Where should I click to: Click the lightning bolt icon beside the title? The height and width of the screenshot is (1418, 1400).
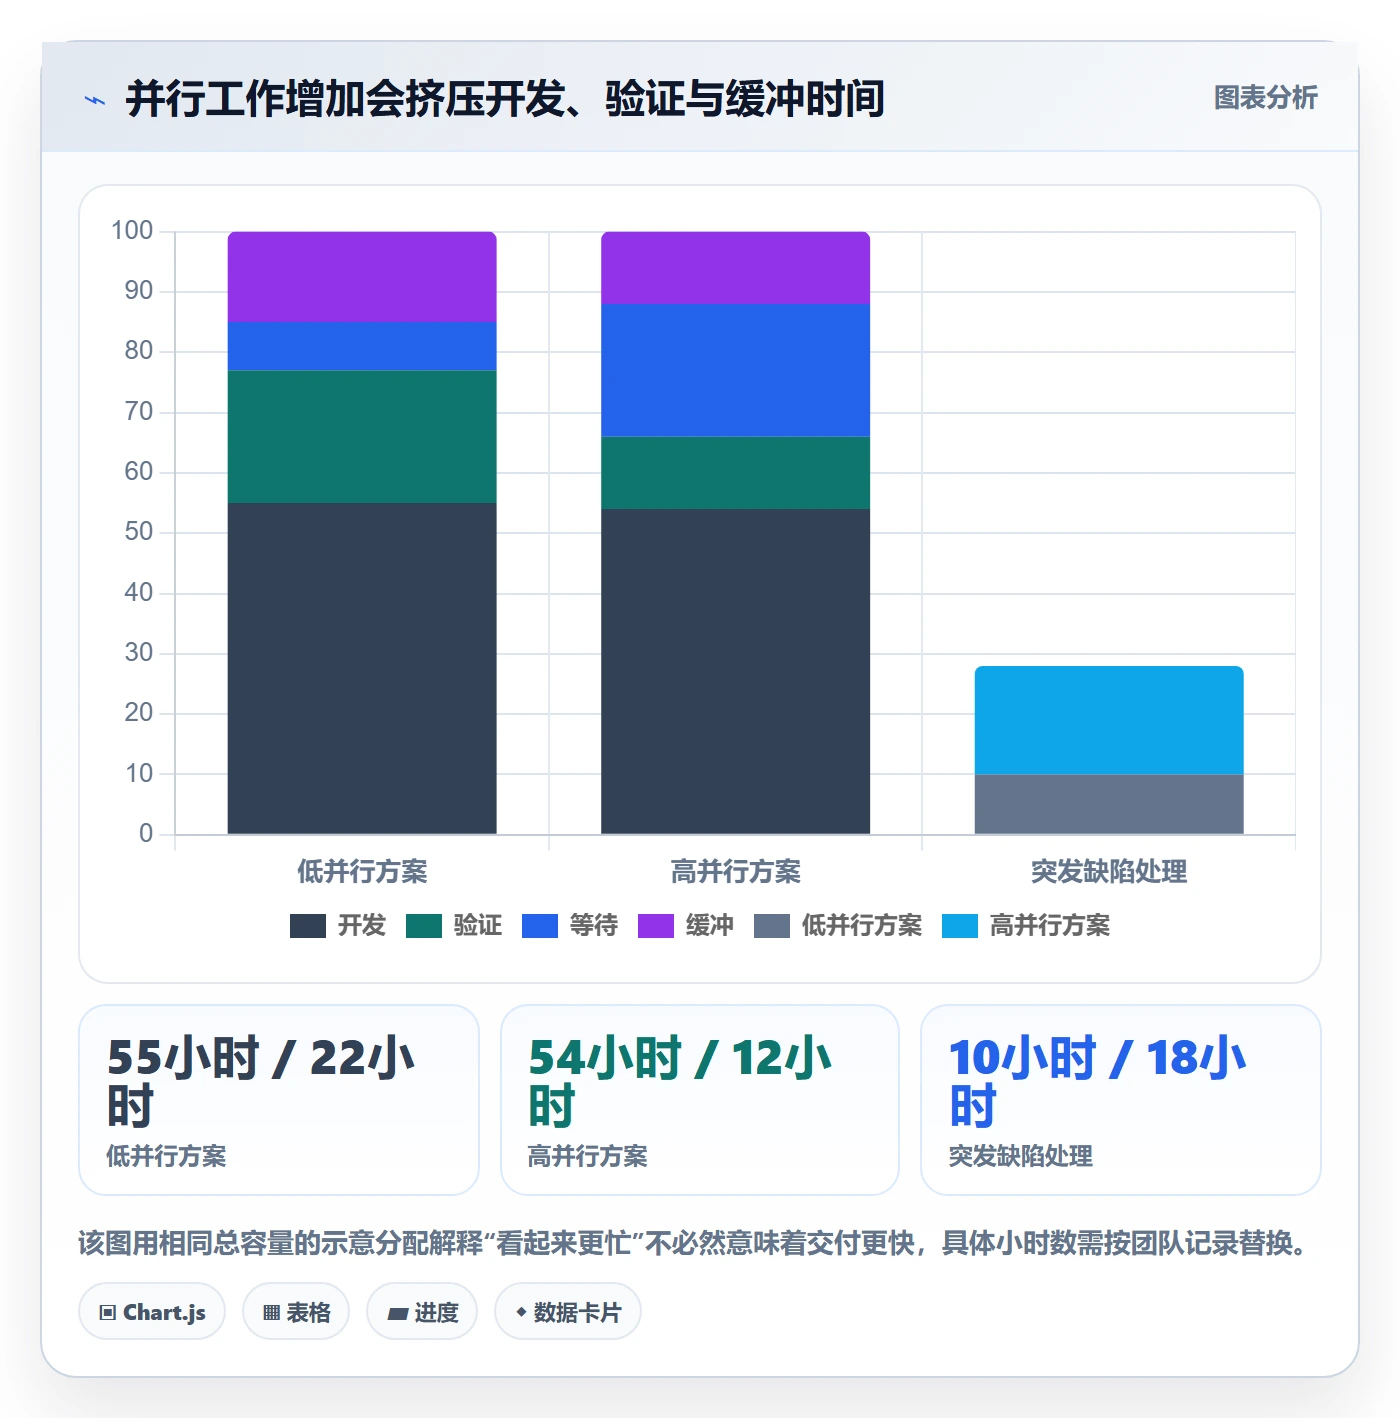95,100
